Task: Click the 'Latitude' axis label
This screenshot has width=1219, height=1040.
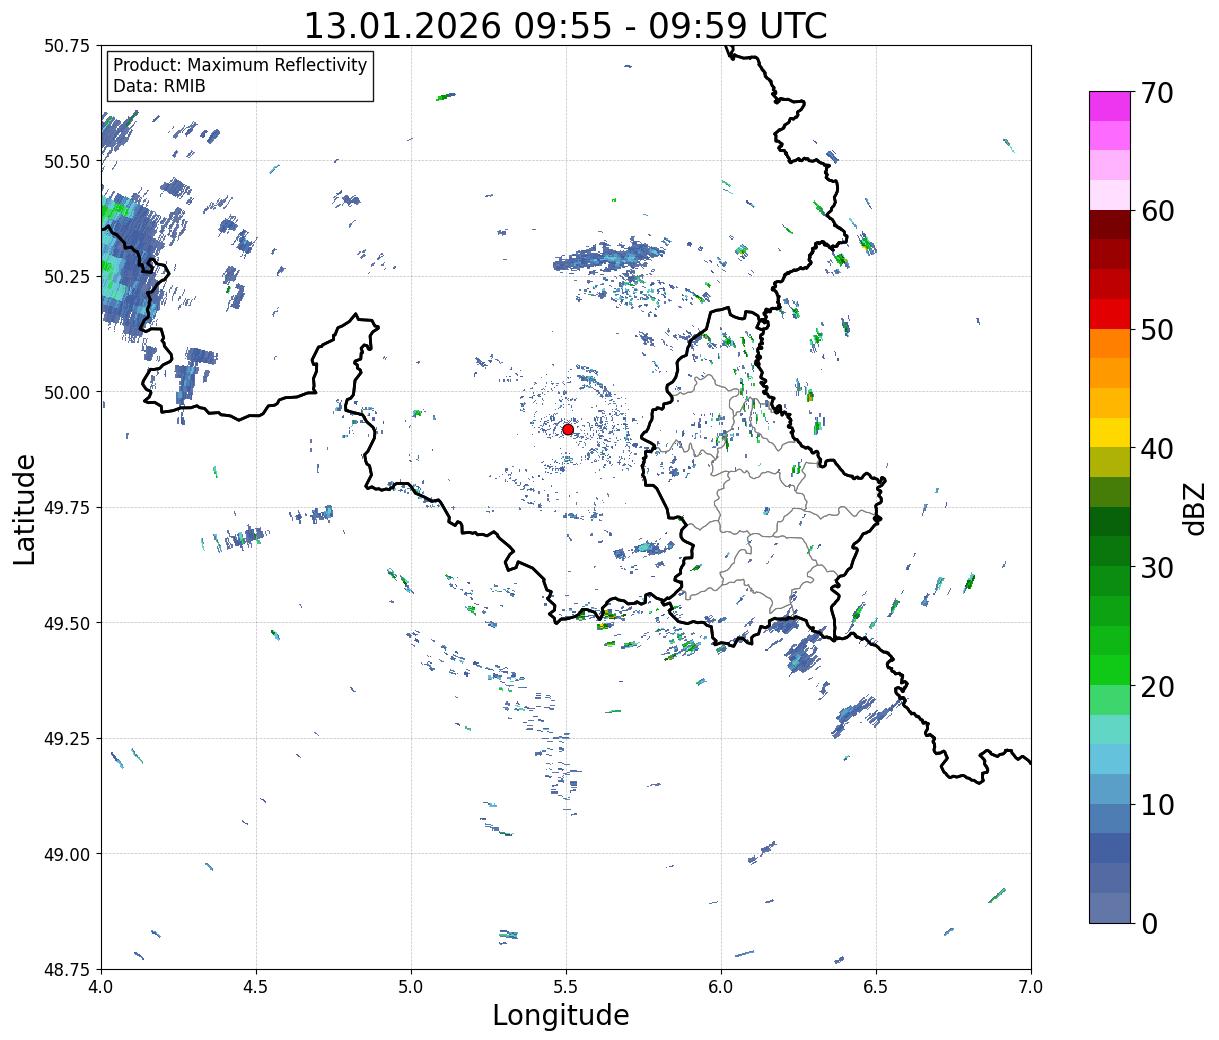Action: pyautogui.click(x=25, y=508)
